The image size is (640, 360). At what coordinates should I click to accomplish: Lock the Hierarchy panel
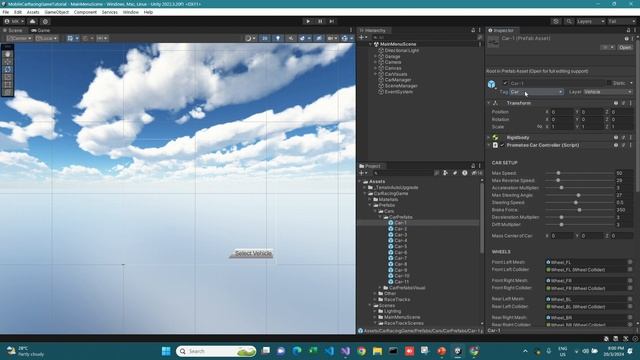[x=473, y=30]
